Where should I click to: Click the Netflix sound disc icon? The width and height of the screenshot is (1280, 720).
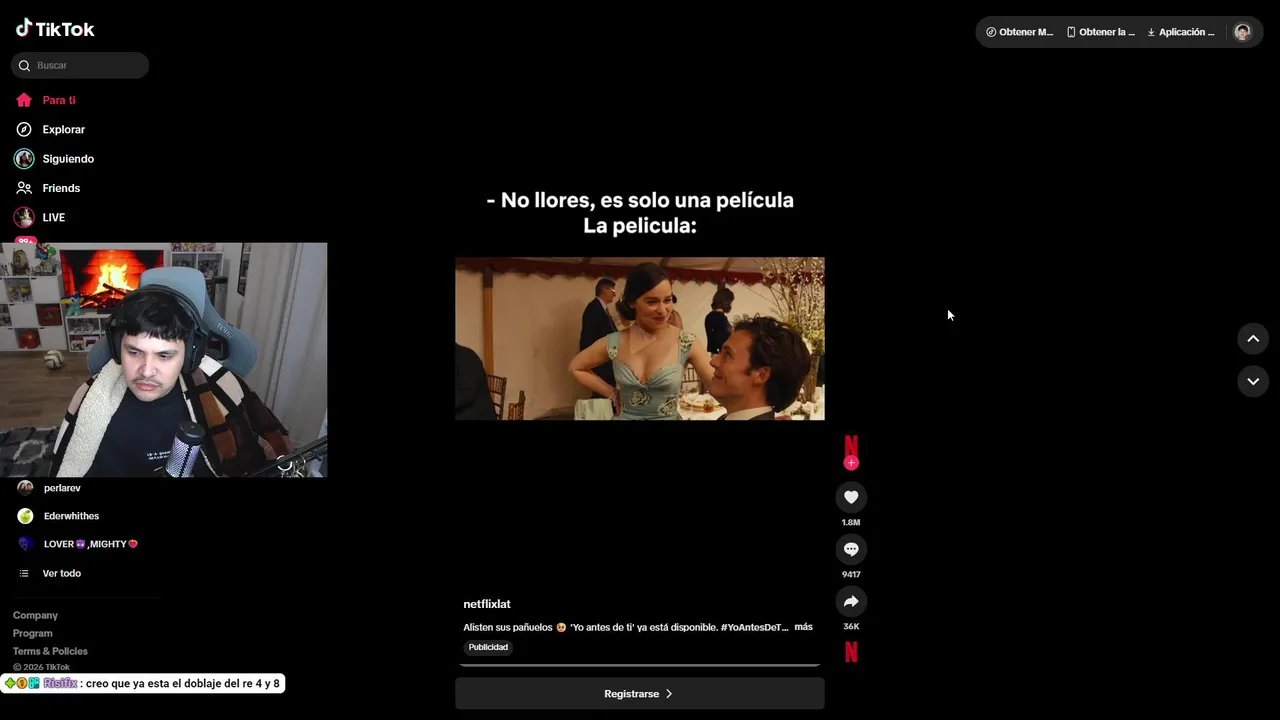pyautogui.click(x=851, y=652)
